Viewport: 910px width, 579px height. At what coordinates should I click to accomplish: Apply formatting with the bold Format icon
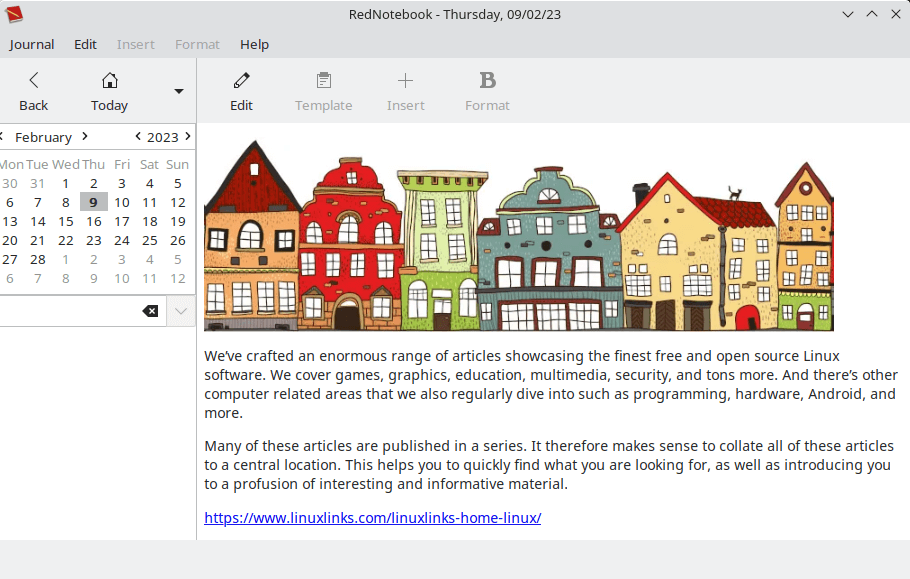point(487,90)
